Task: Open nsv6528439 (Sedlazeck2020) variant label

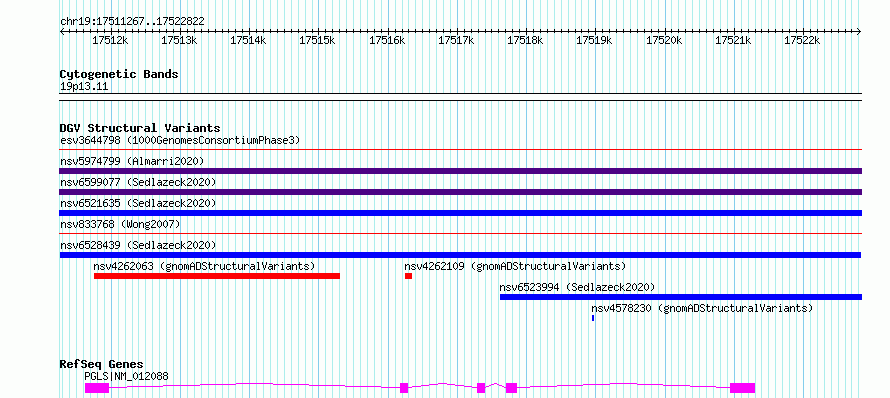Action: click(x=138, y=245)
